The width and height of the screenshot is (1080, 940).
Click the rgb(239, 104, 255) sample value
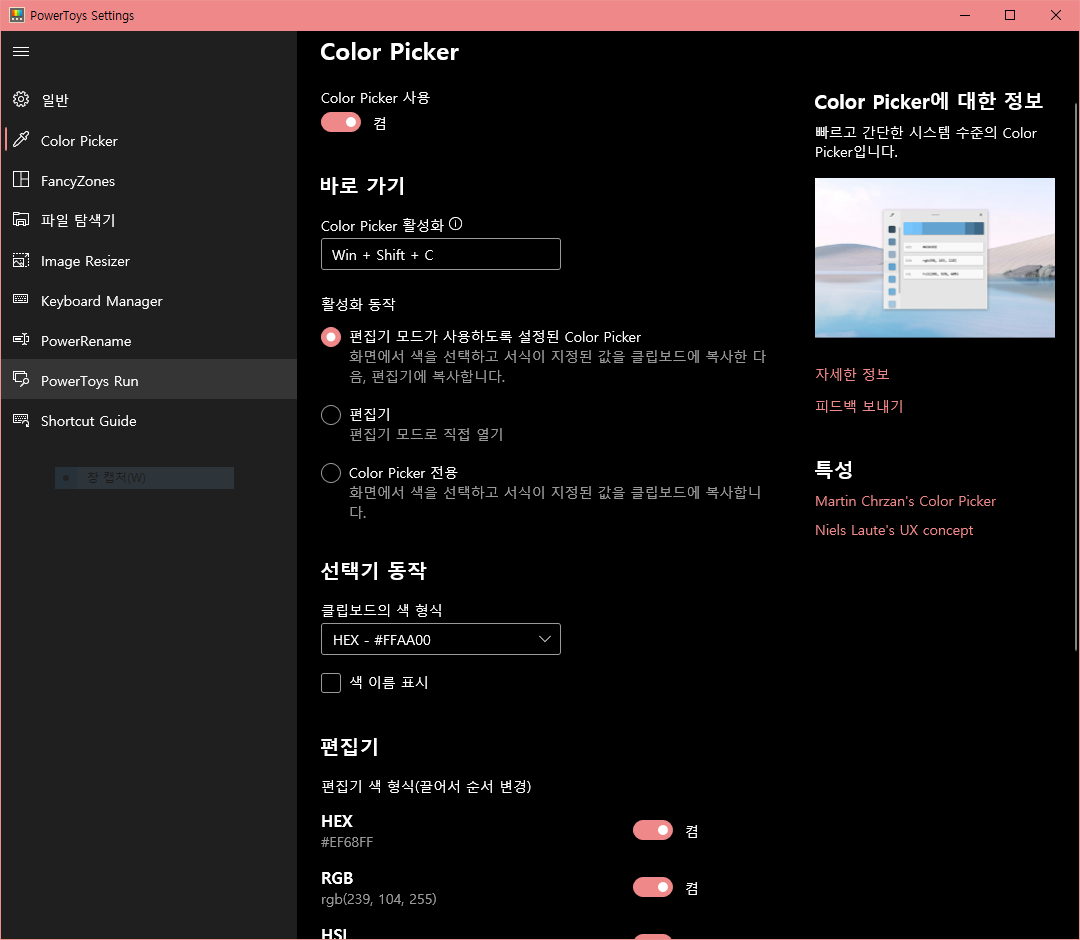pos(379,899)
